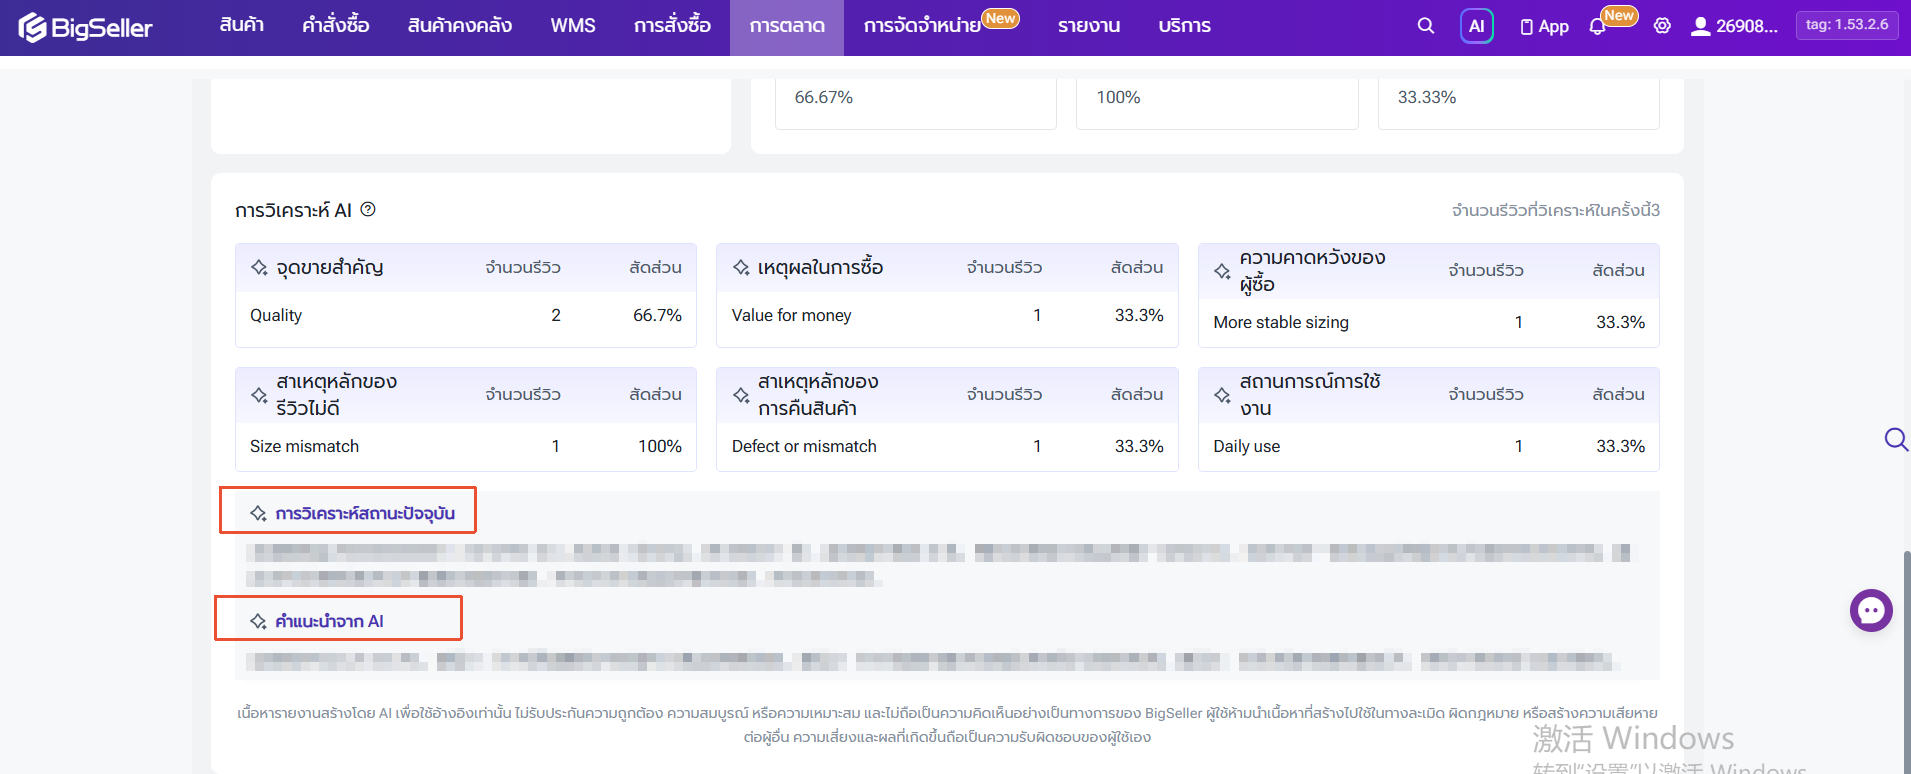
Task: Click the Defect or mismatch row
Action: pos(947,446)
